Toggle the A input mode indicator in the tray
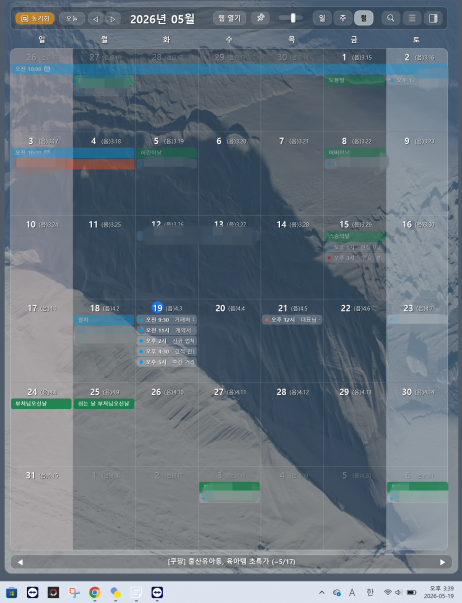This screenshot has width=462, height=603. pyautogui.click(x=352, y=593)
